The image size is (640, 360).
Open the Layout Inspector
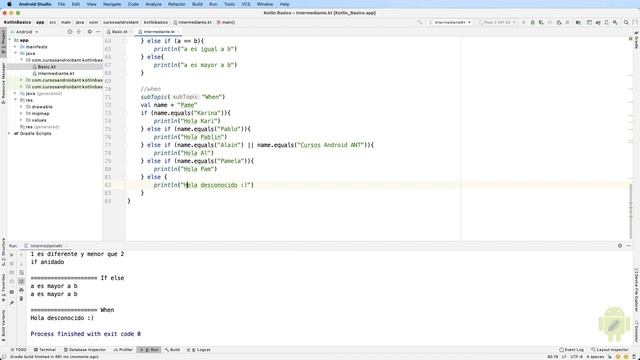(610, 350)
